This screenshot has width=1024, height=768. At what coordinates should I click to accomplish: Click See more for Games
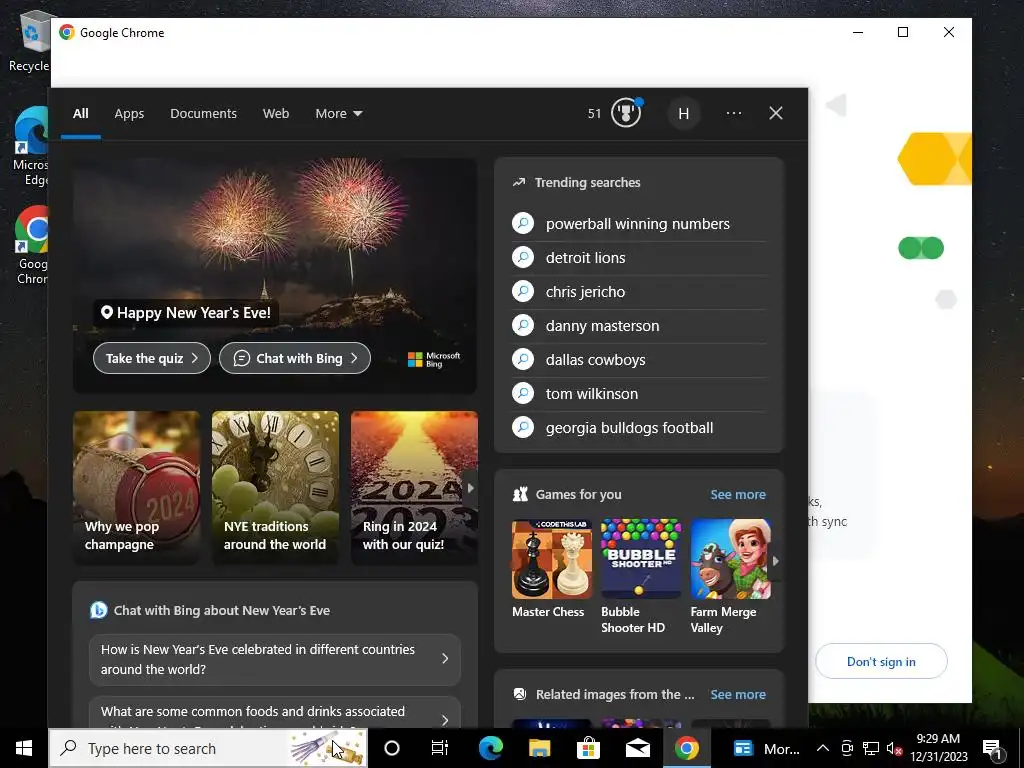(x=738, y=494)
